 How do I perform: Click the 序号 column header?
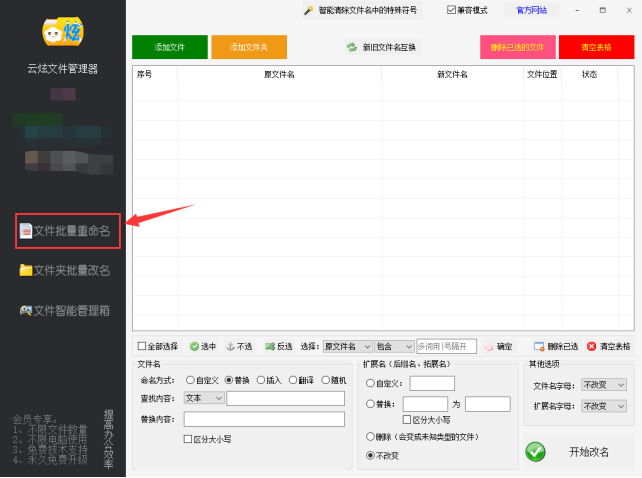(x=155, y=74)
